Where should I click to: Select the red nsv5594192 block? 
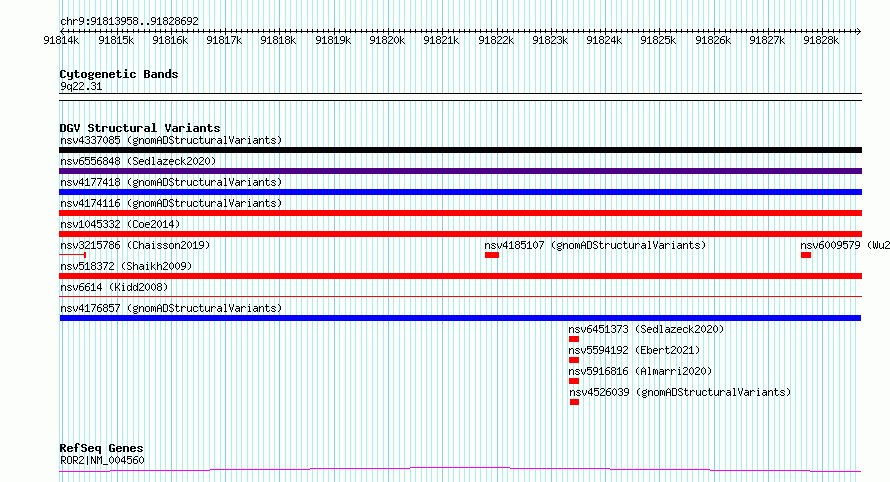coord(574,360)
